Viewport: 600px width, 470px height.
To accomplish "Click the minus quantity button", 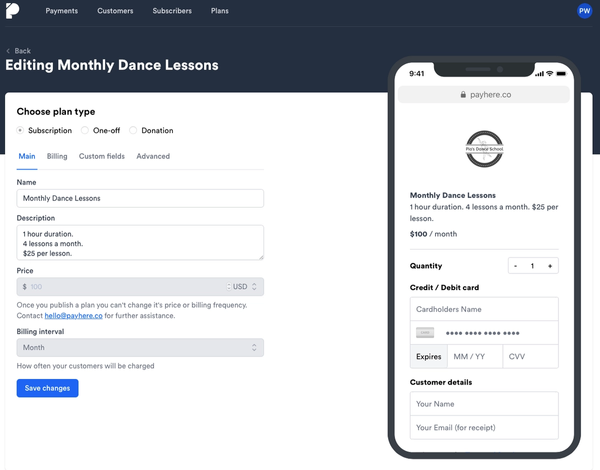I will (515, 266).
